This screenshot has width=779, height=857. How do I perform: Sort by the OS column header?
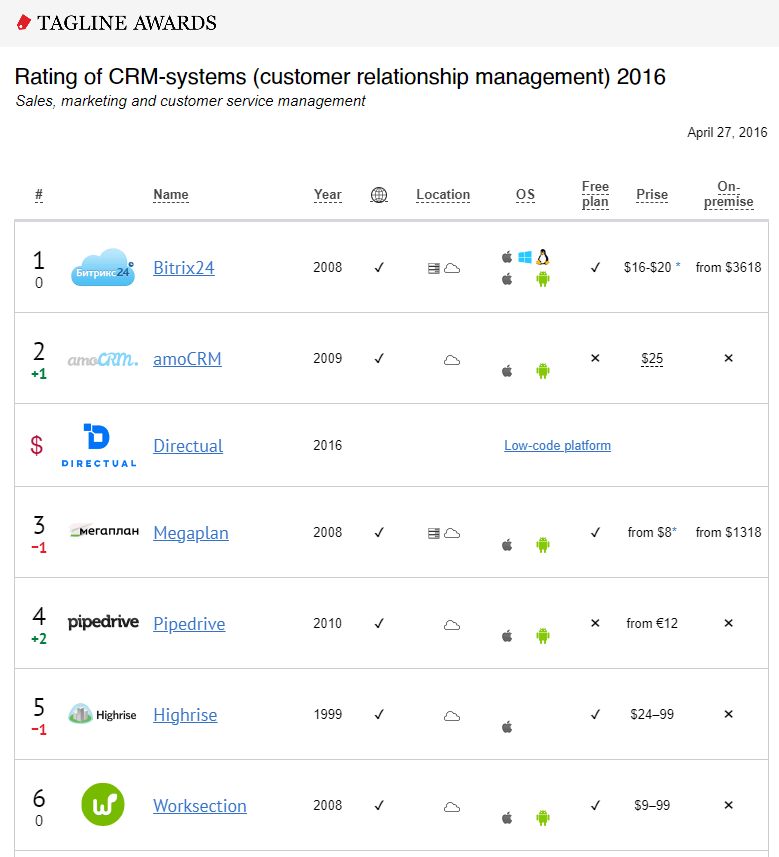coord(525,195)
